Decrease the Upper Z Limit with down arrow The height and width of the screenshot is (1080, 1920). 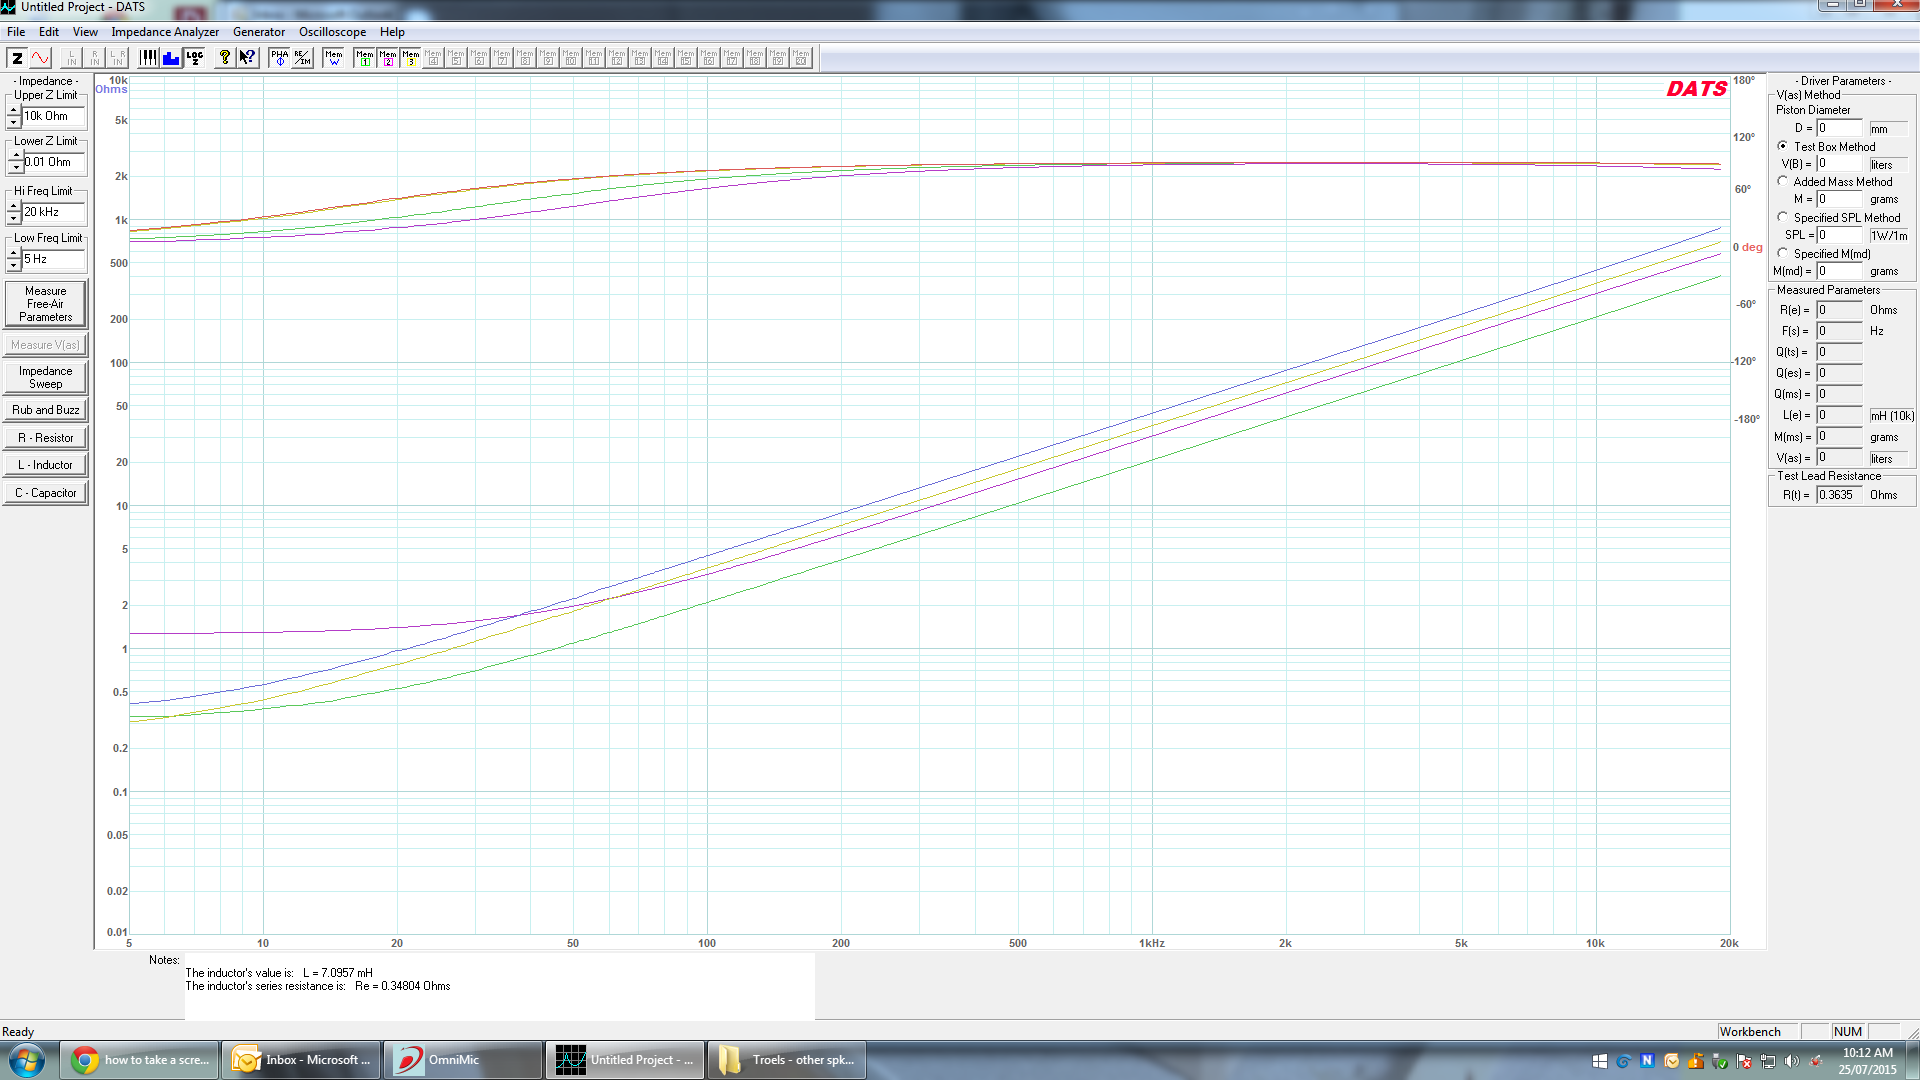(x=14, y=122)
